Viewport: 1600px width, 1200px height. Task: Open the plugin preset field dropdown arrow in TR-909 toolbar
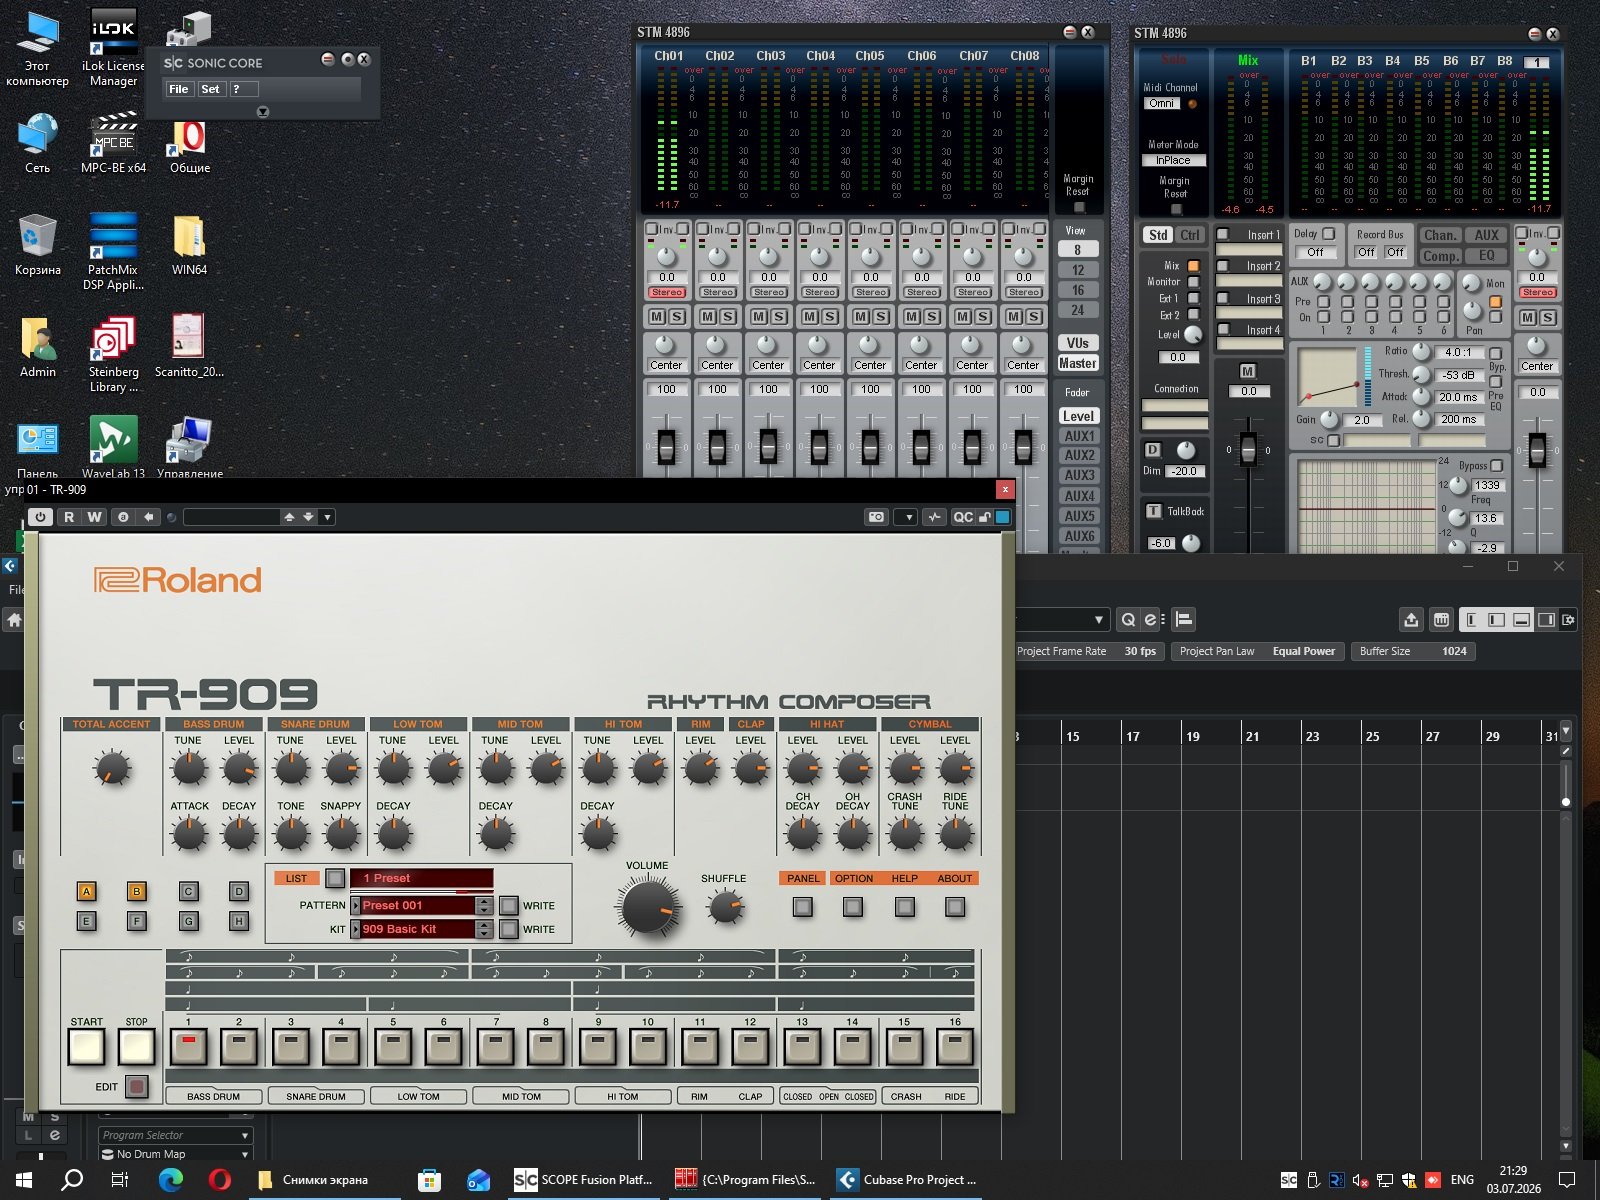click(327, 517)
